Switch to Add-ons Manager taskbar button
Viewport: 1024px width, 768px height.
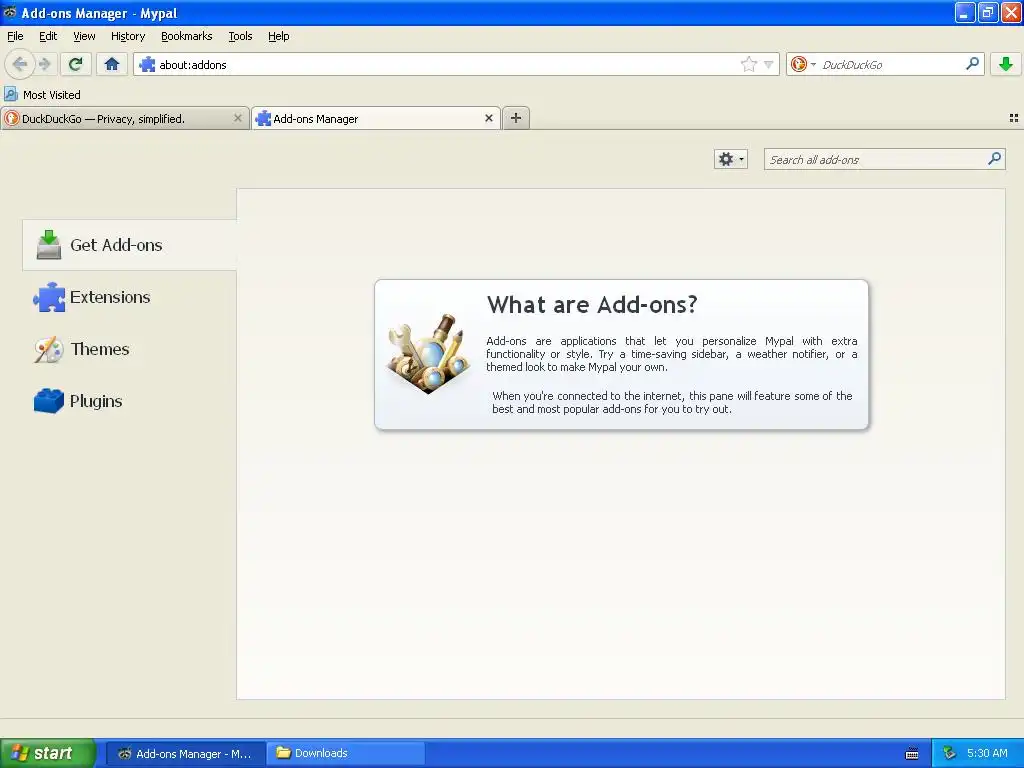point(185,754)
